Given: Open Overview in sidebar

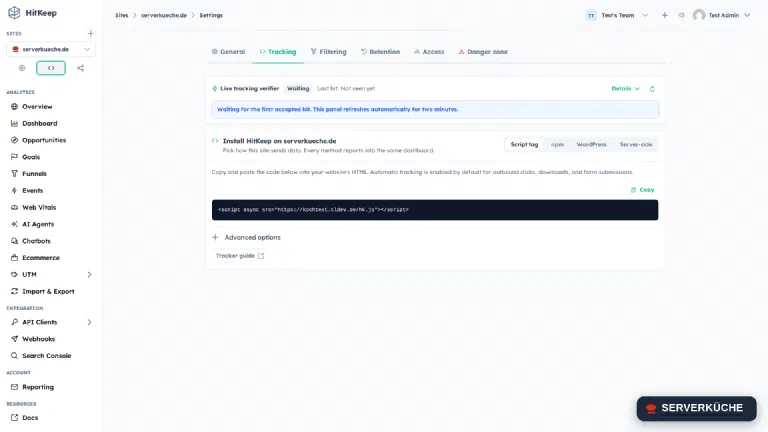Looking at the screenshot, I should pyautogui.click(x=37, y=107).
